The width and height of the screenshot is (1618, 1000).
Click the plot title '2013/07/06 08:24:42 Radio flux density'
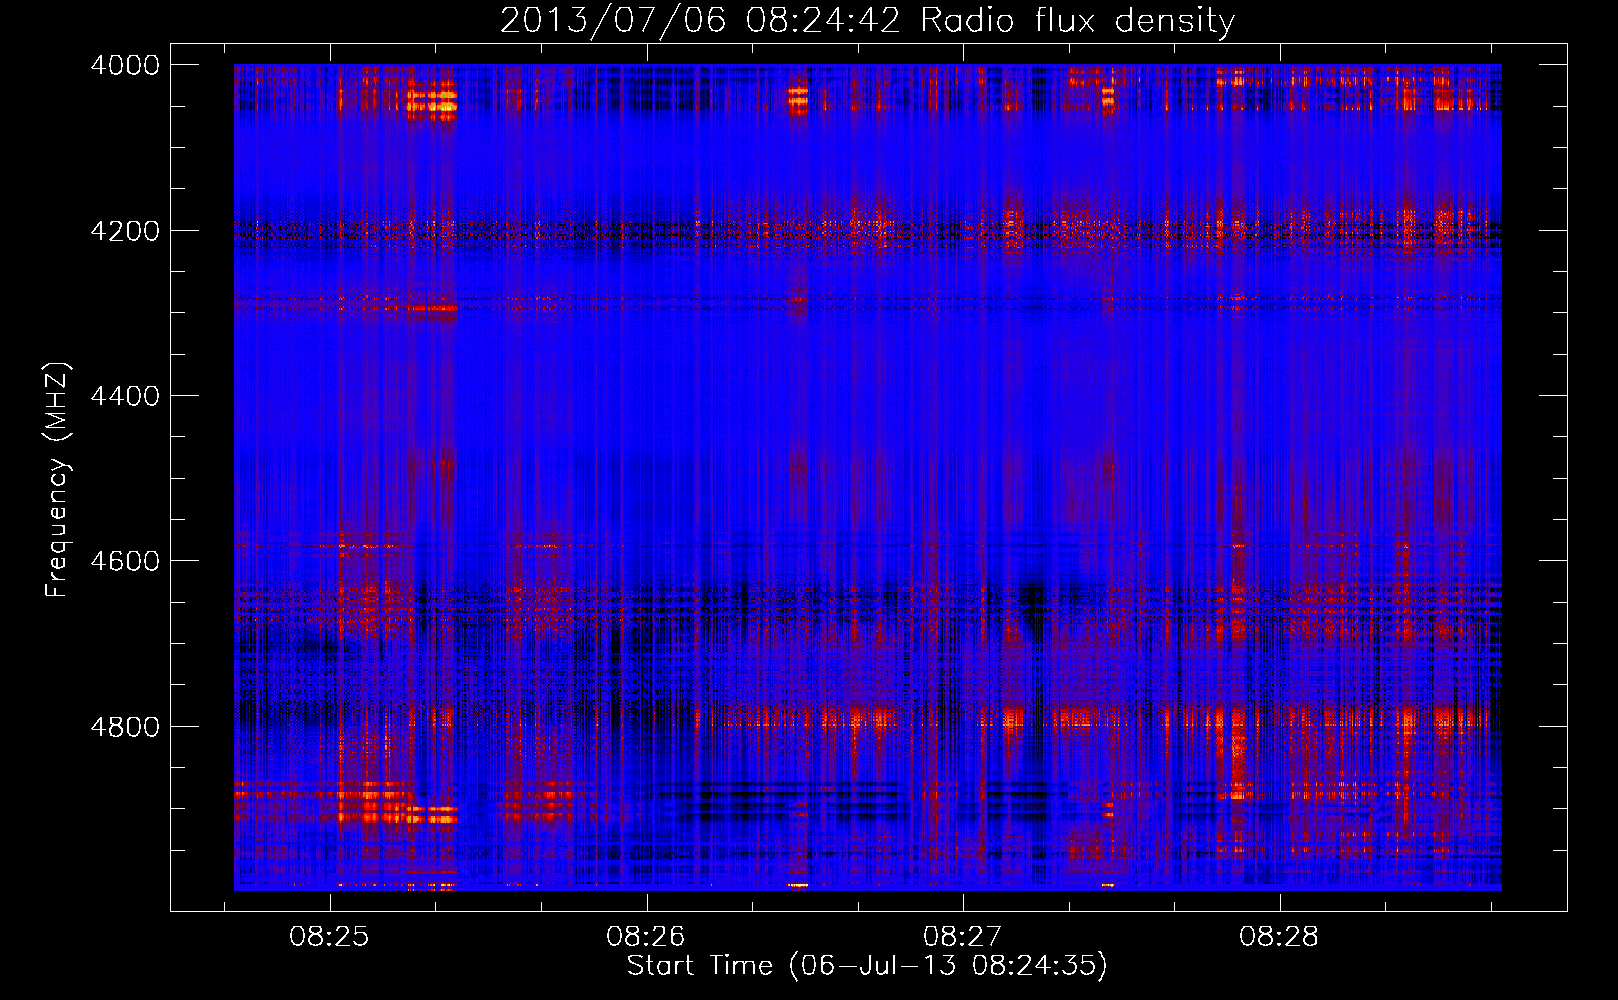[x=867, y=20]
